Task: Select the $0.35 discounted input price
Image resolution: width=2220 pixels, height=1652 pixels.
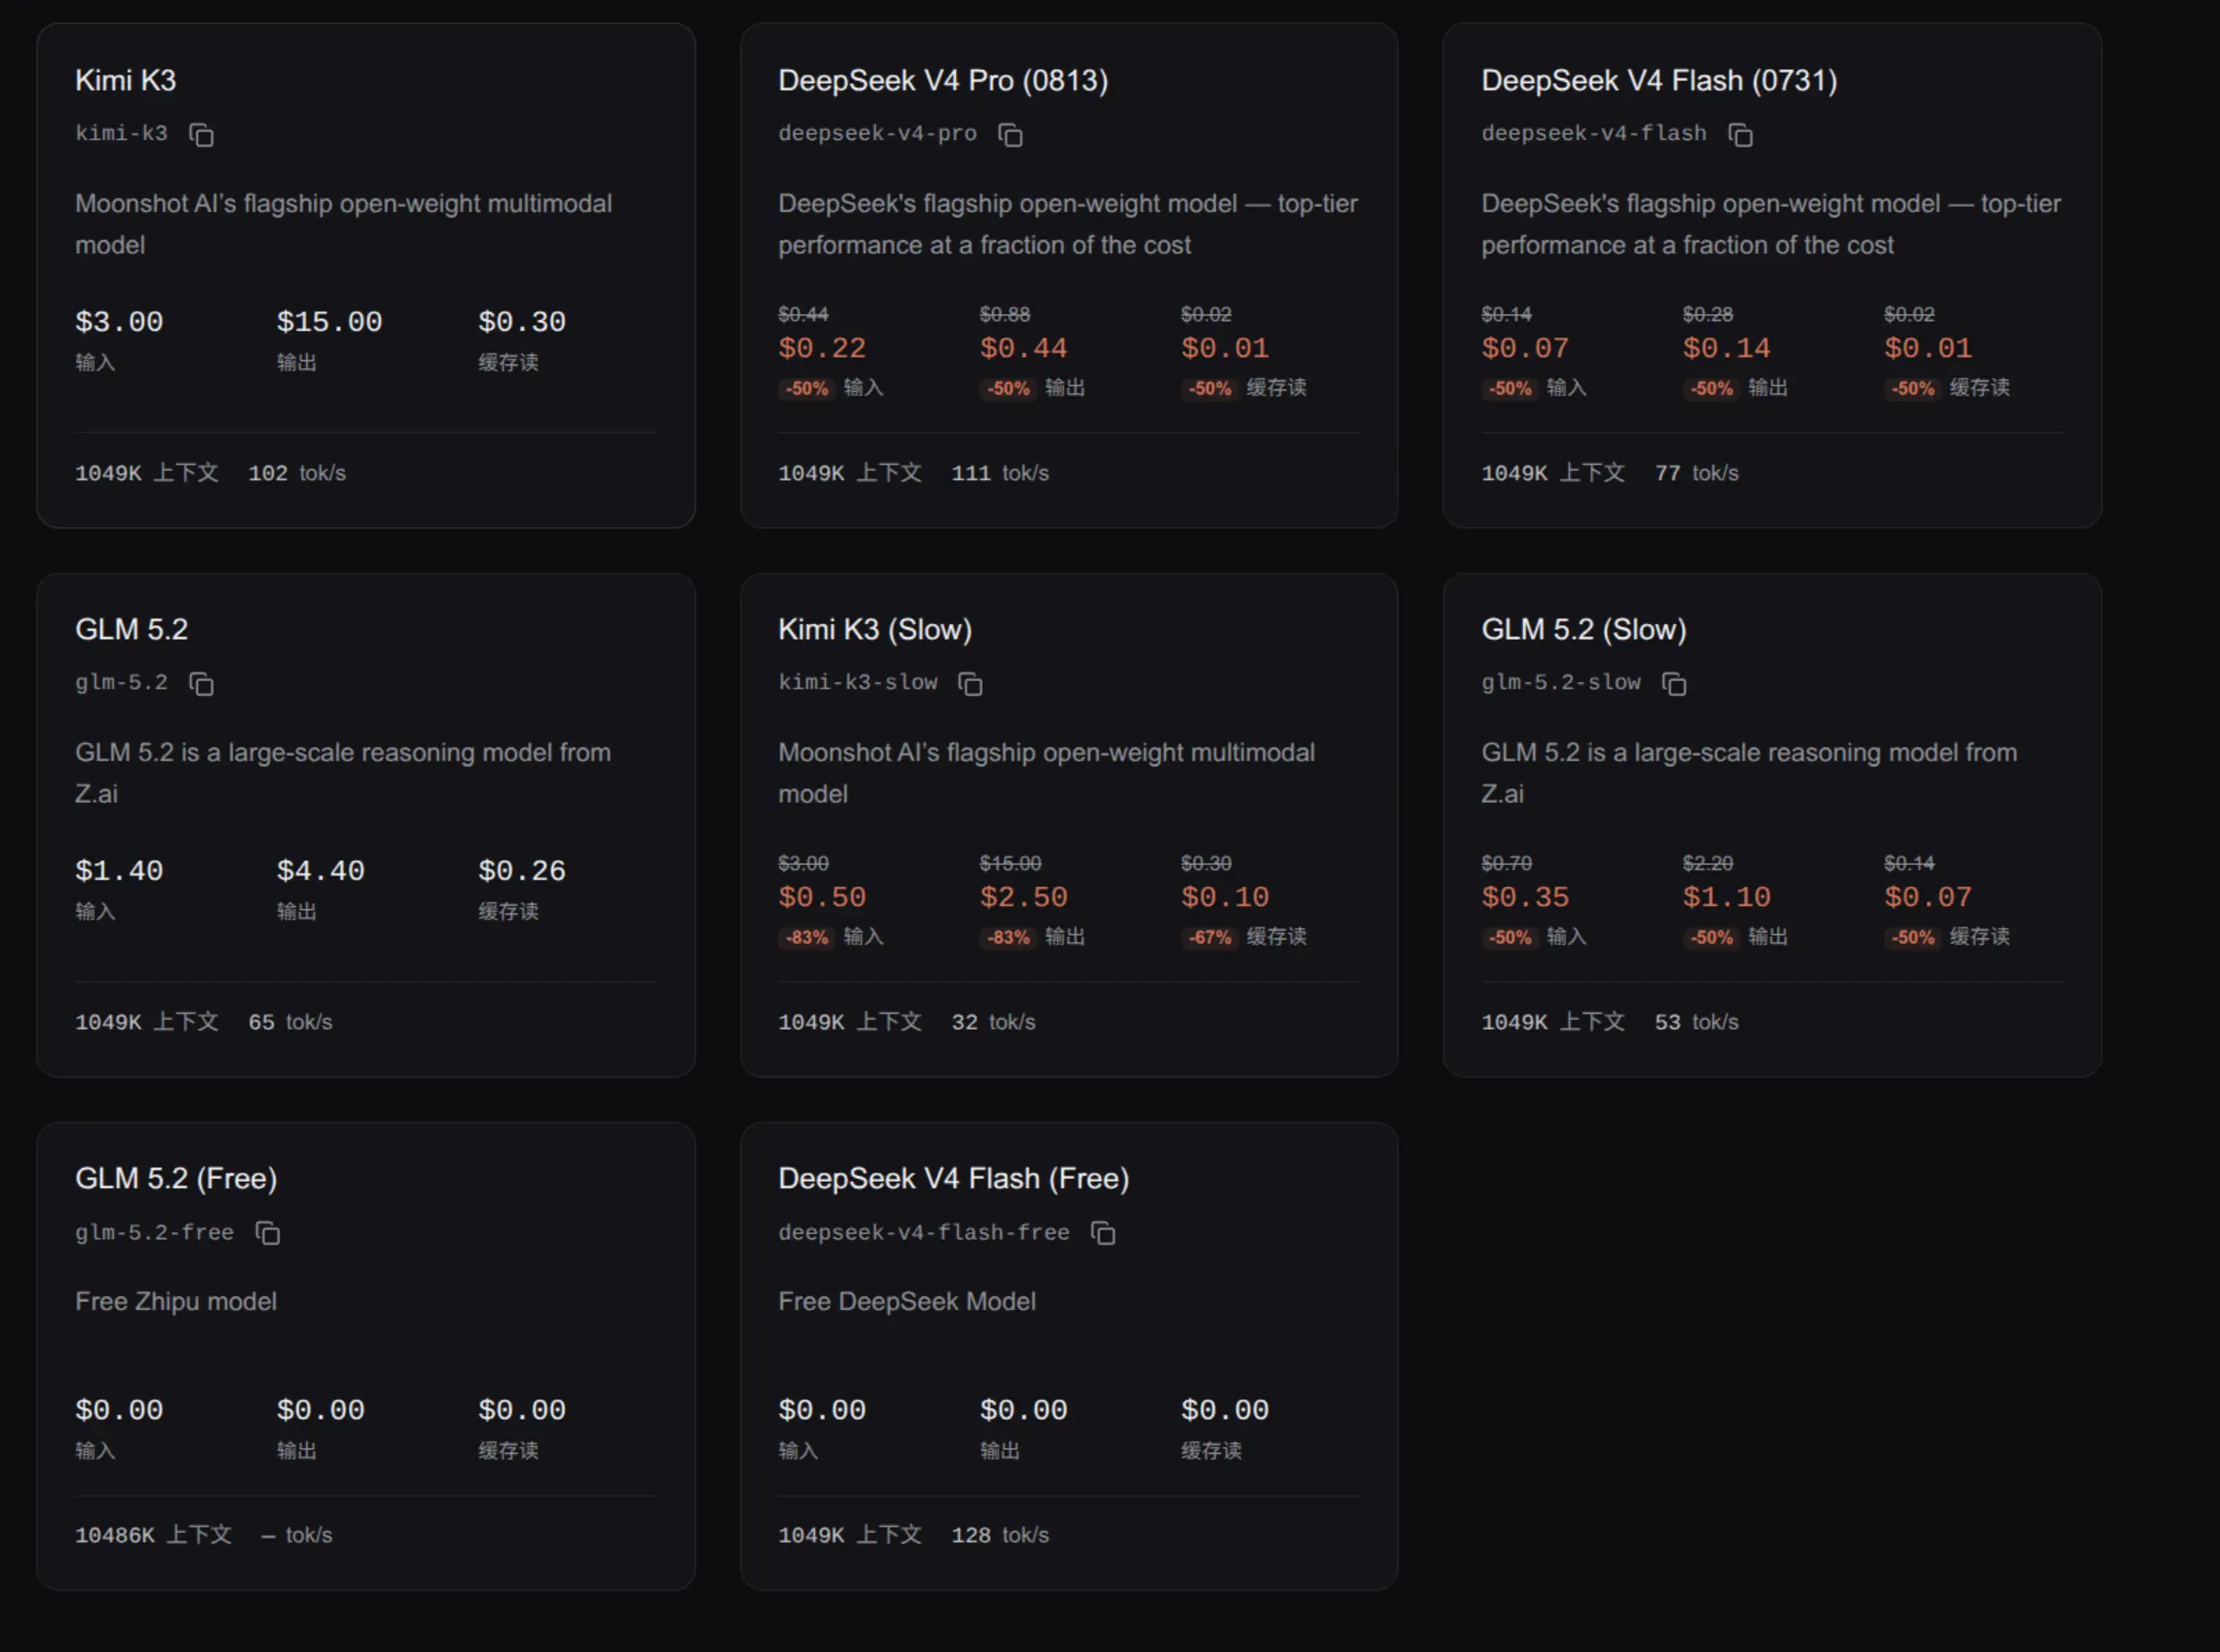Action: click(1525, 897)
